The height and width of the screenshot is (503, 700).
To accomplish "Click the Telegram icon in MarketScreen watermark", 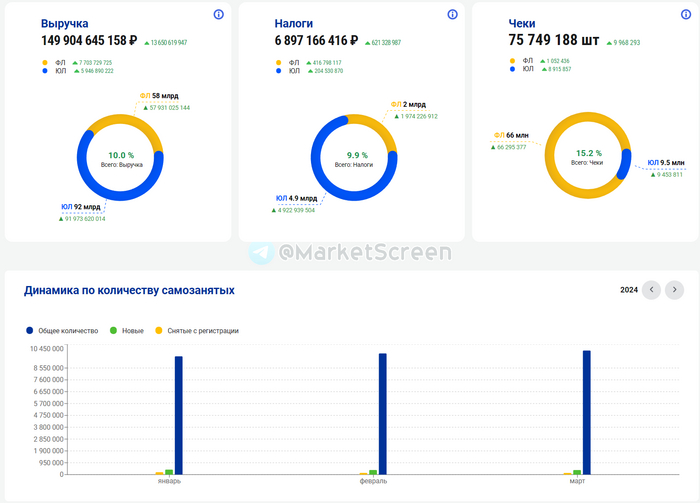I will [x=261, y=252].
